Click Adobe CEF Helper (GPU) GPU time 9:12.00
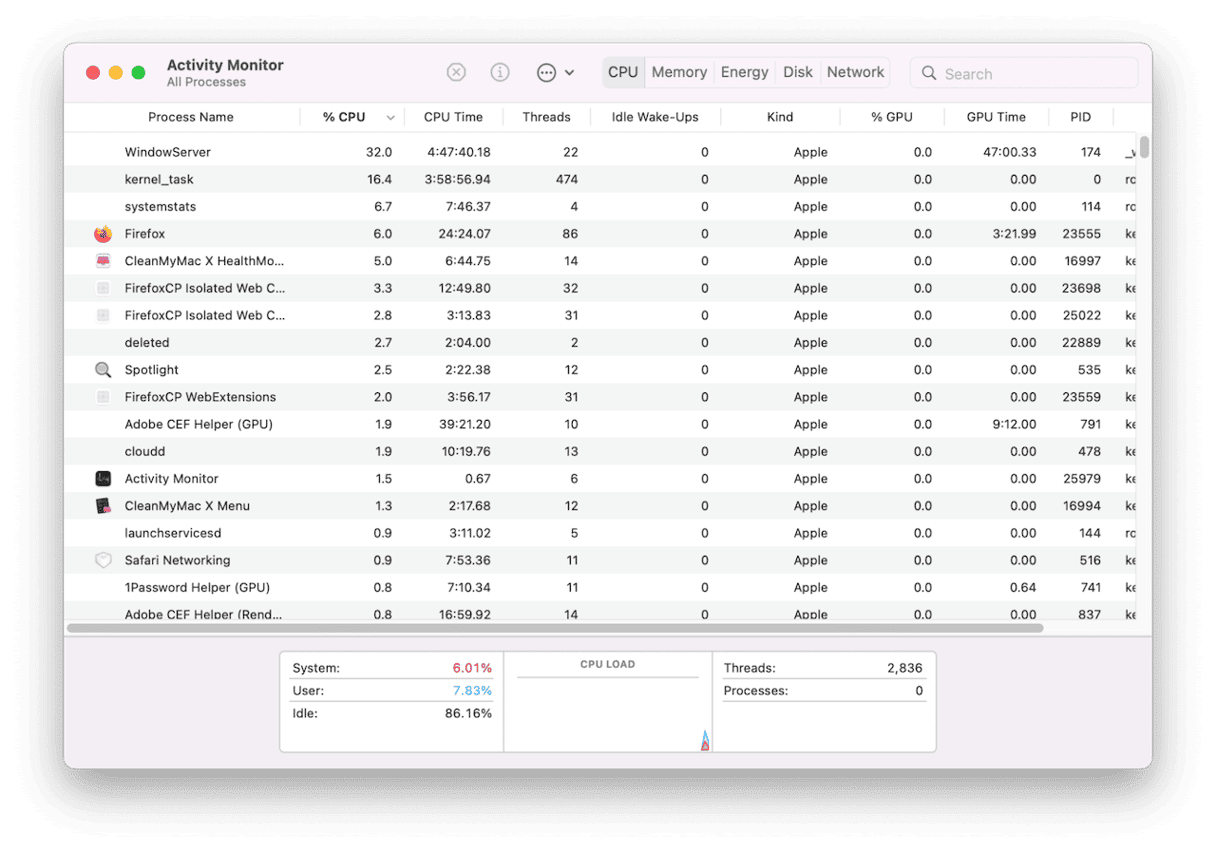1216x853 pixels. (1014, 424)
